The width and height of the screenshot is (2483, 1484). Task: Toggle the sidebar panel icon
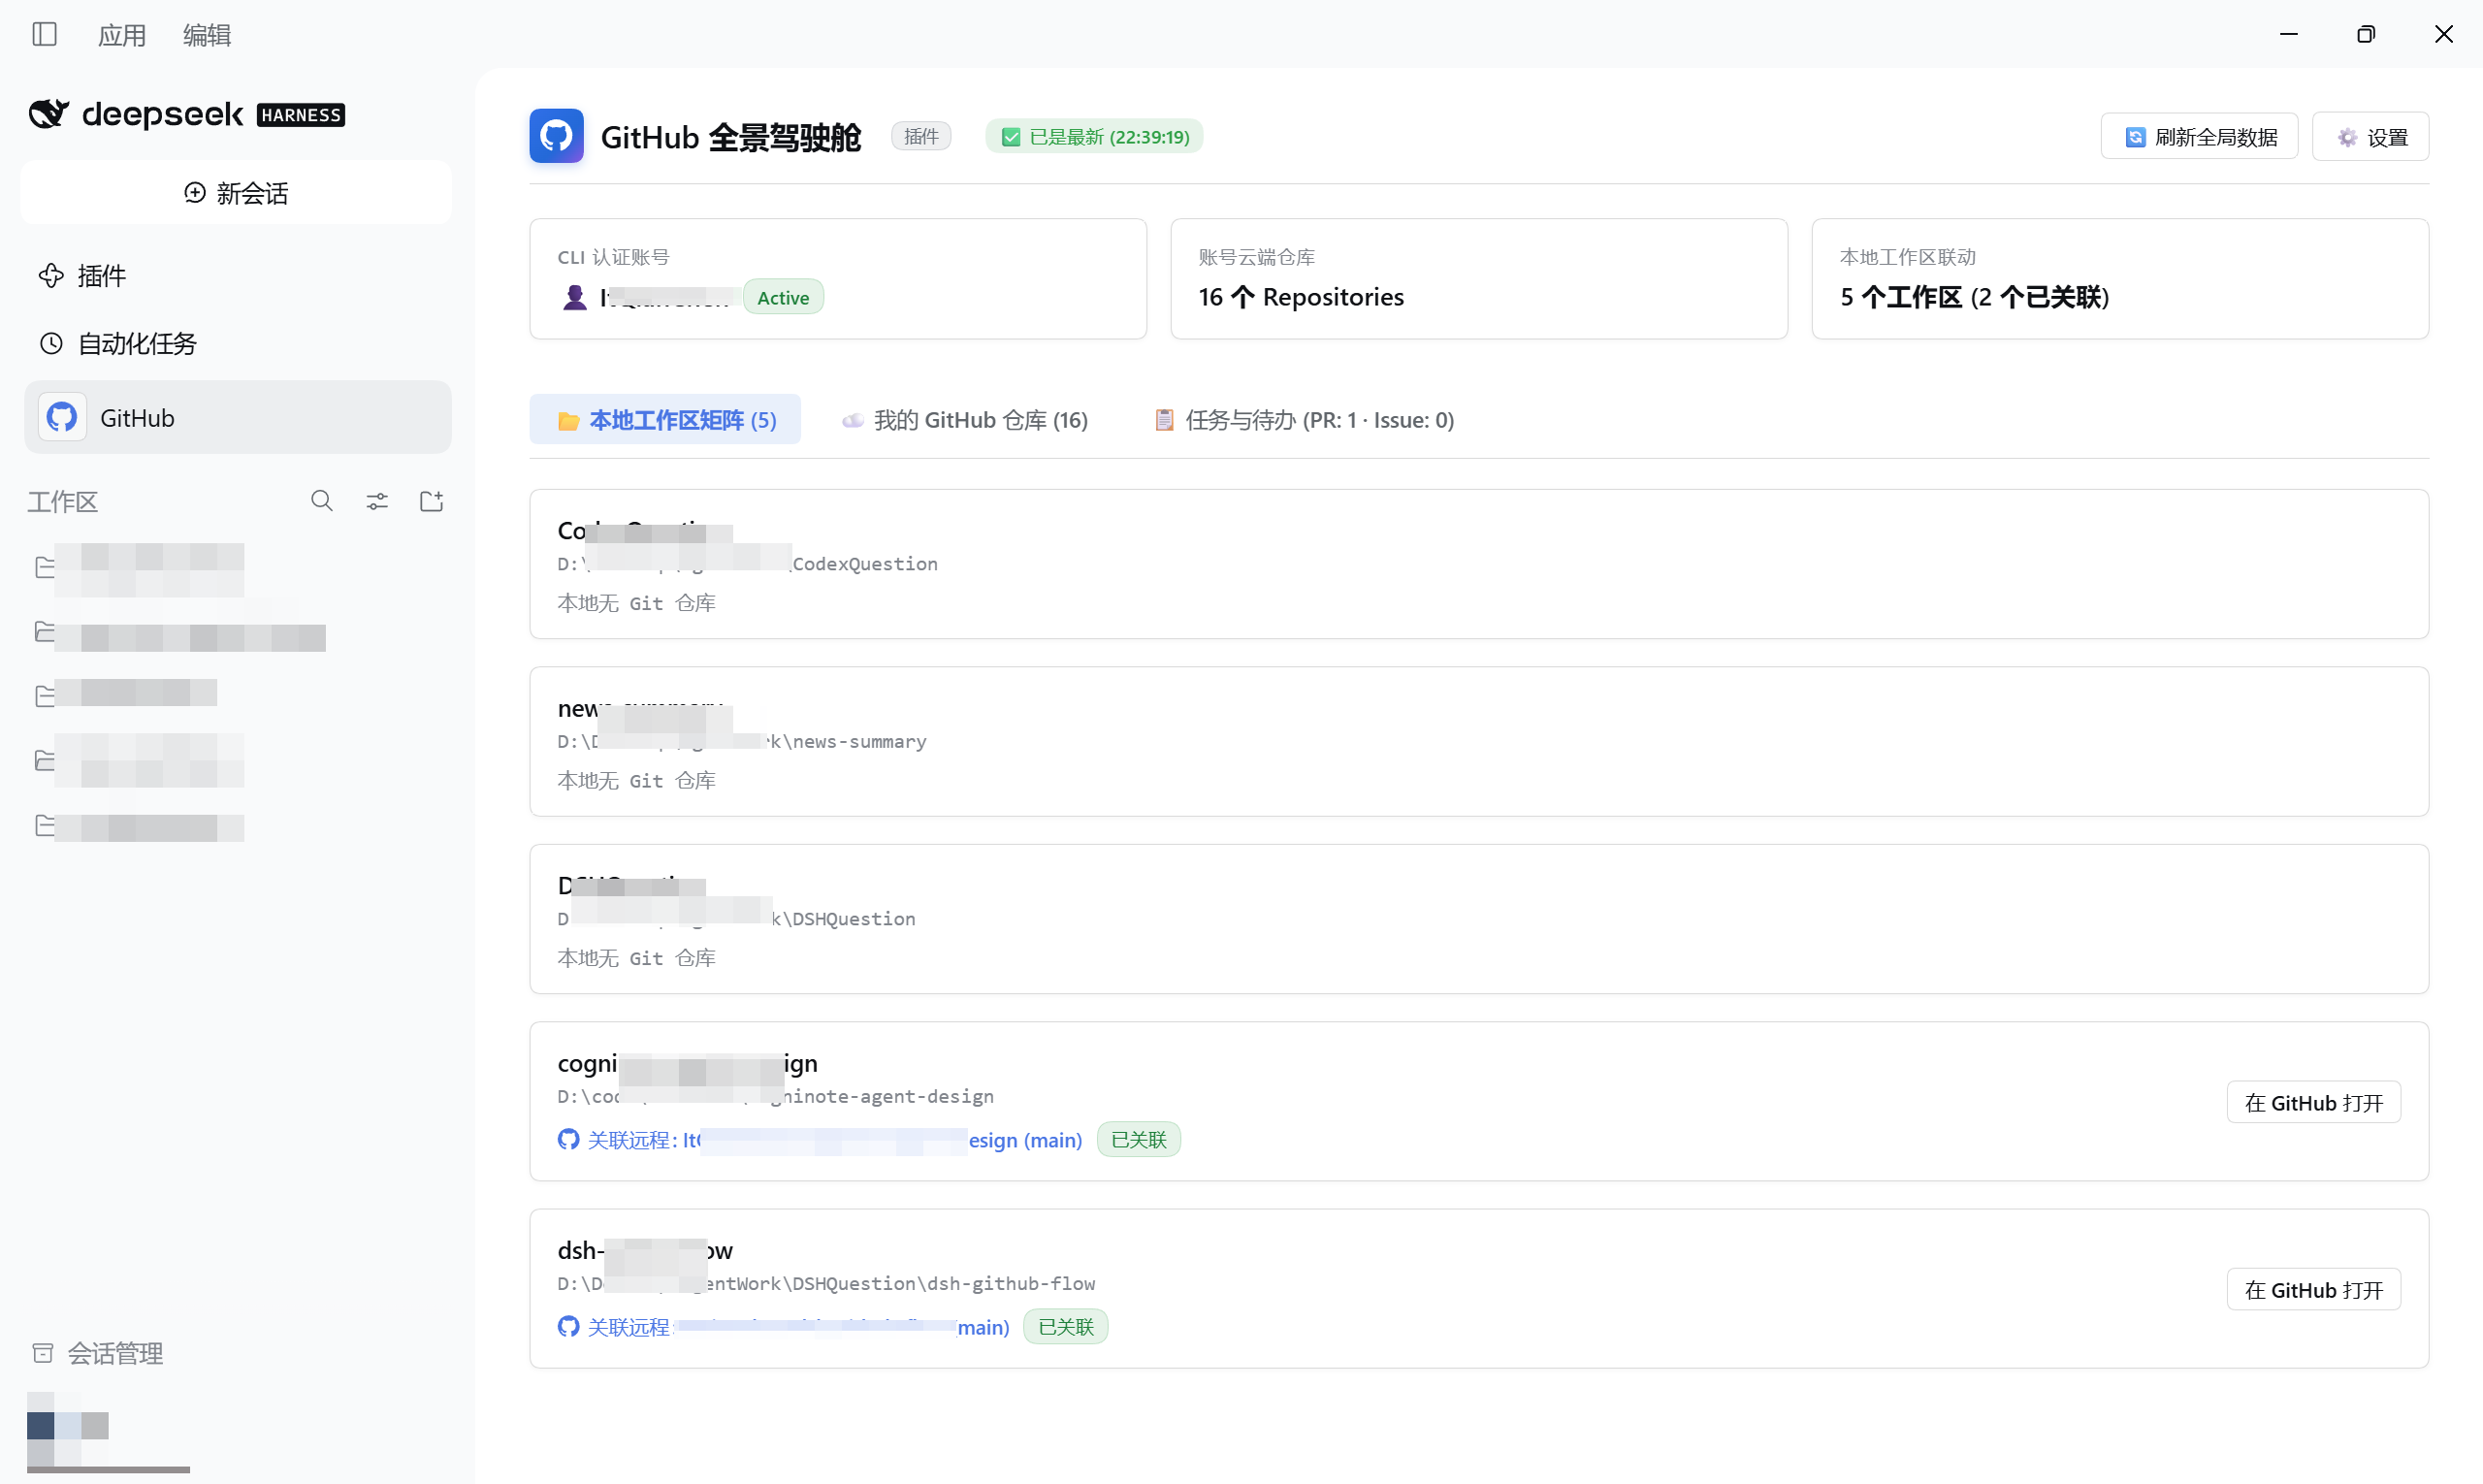(45, 35)
